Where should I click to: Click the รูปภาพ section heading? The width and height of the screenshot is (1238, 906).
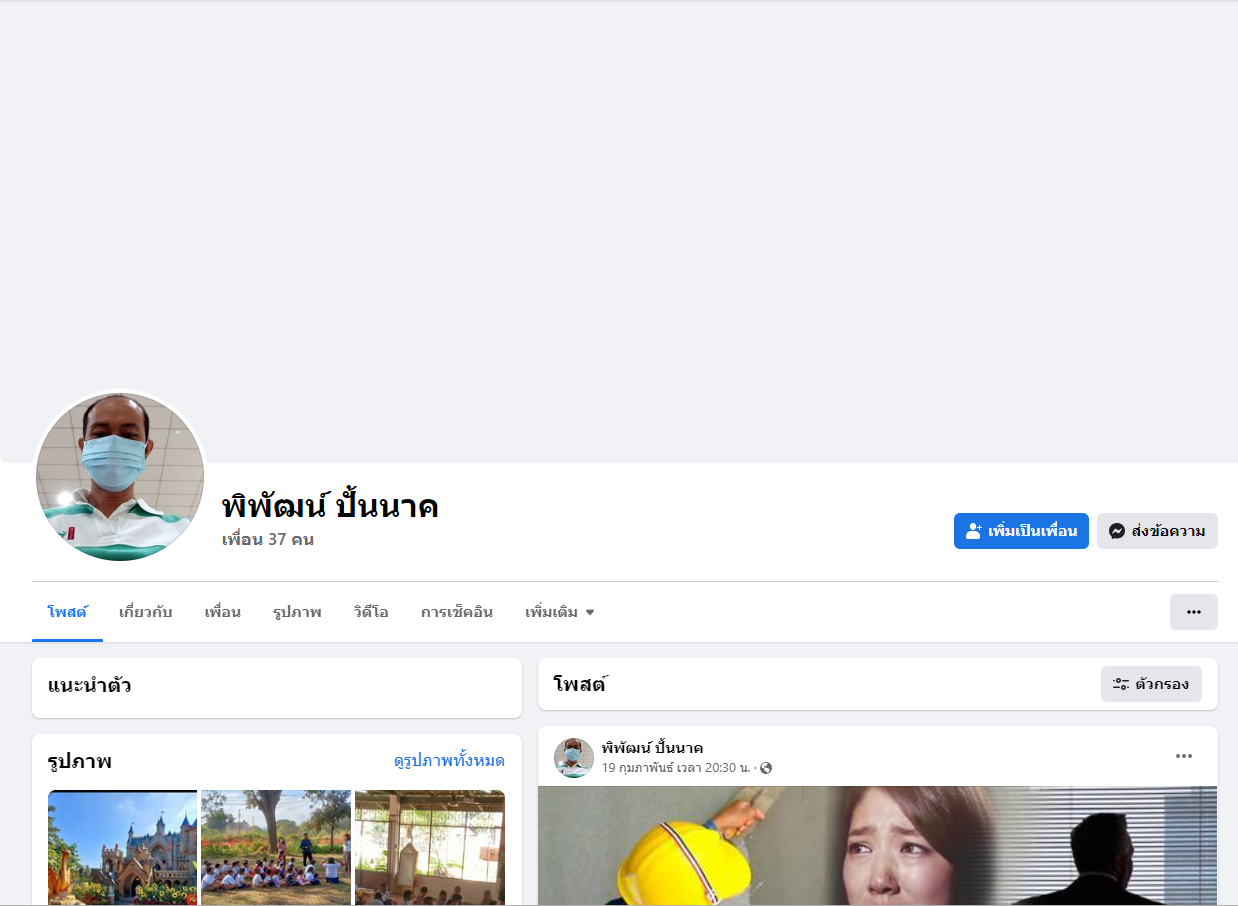pos(79,762)
